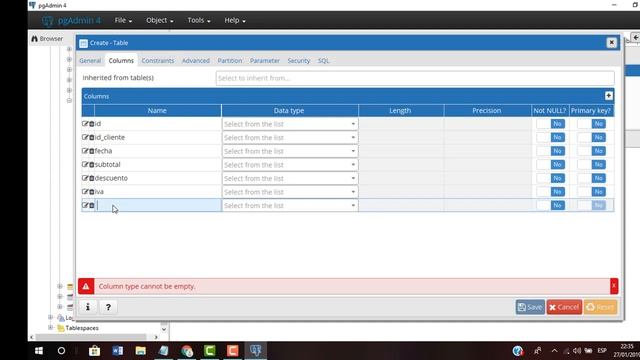Open the data type dropdown for id

point(290,124)
